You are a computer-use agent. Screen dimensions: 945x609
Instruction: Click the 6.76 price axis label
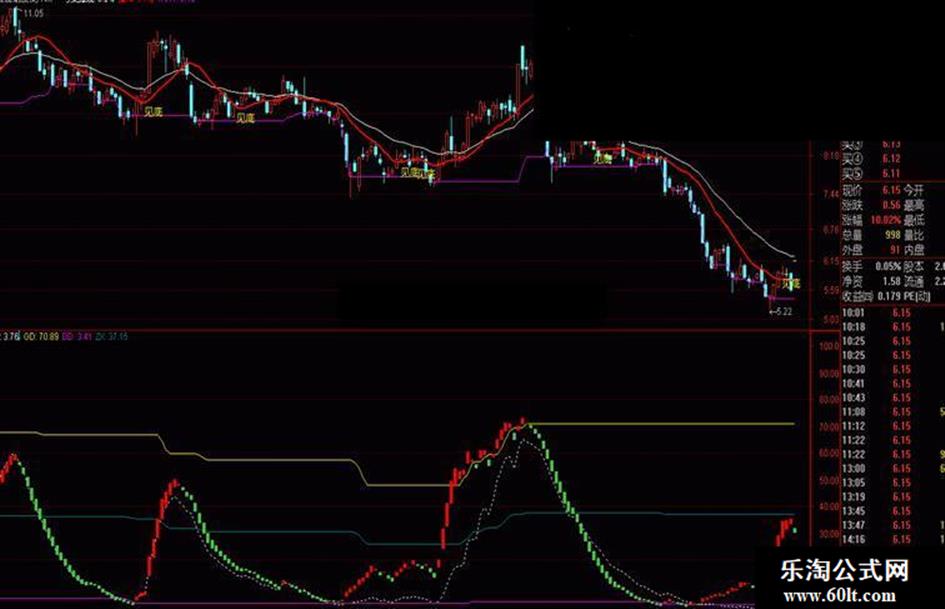pyautogui.click(x=830, y=230)
